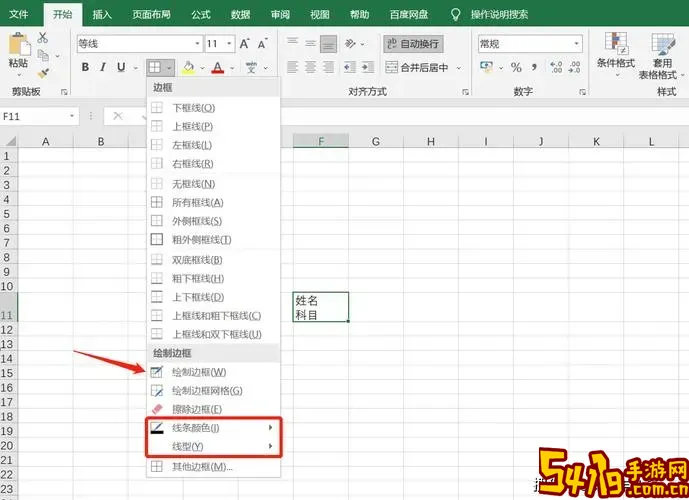The height and width of the screenshot is (500, 689).
Task: Select 绘制边框网格 draw border grid
Action: [213, 391]
